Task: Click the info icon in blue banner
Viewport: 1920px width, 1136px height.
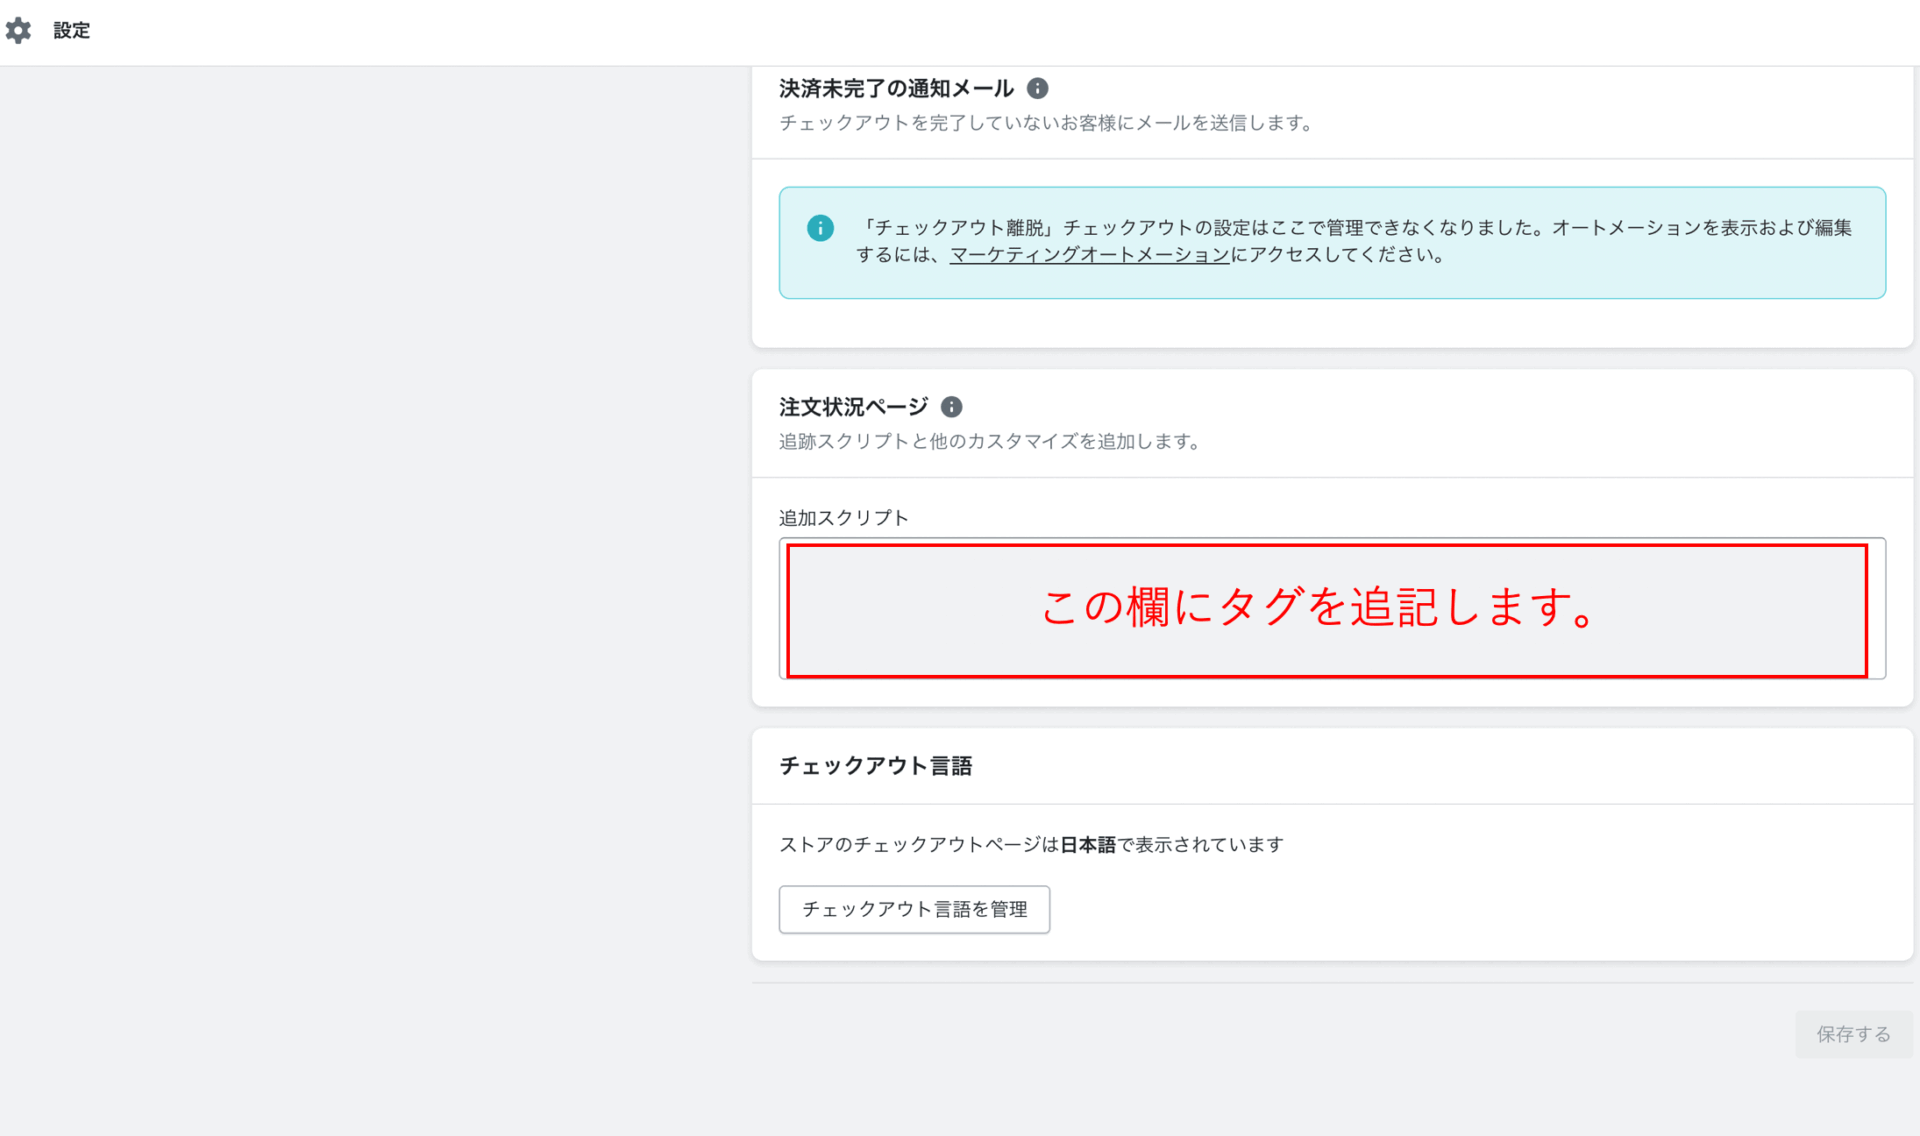Action: tap(820, 228)
